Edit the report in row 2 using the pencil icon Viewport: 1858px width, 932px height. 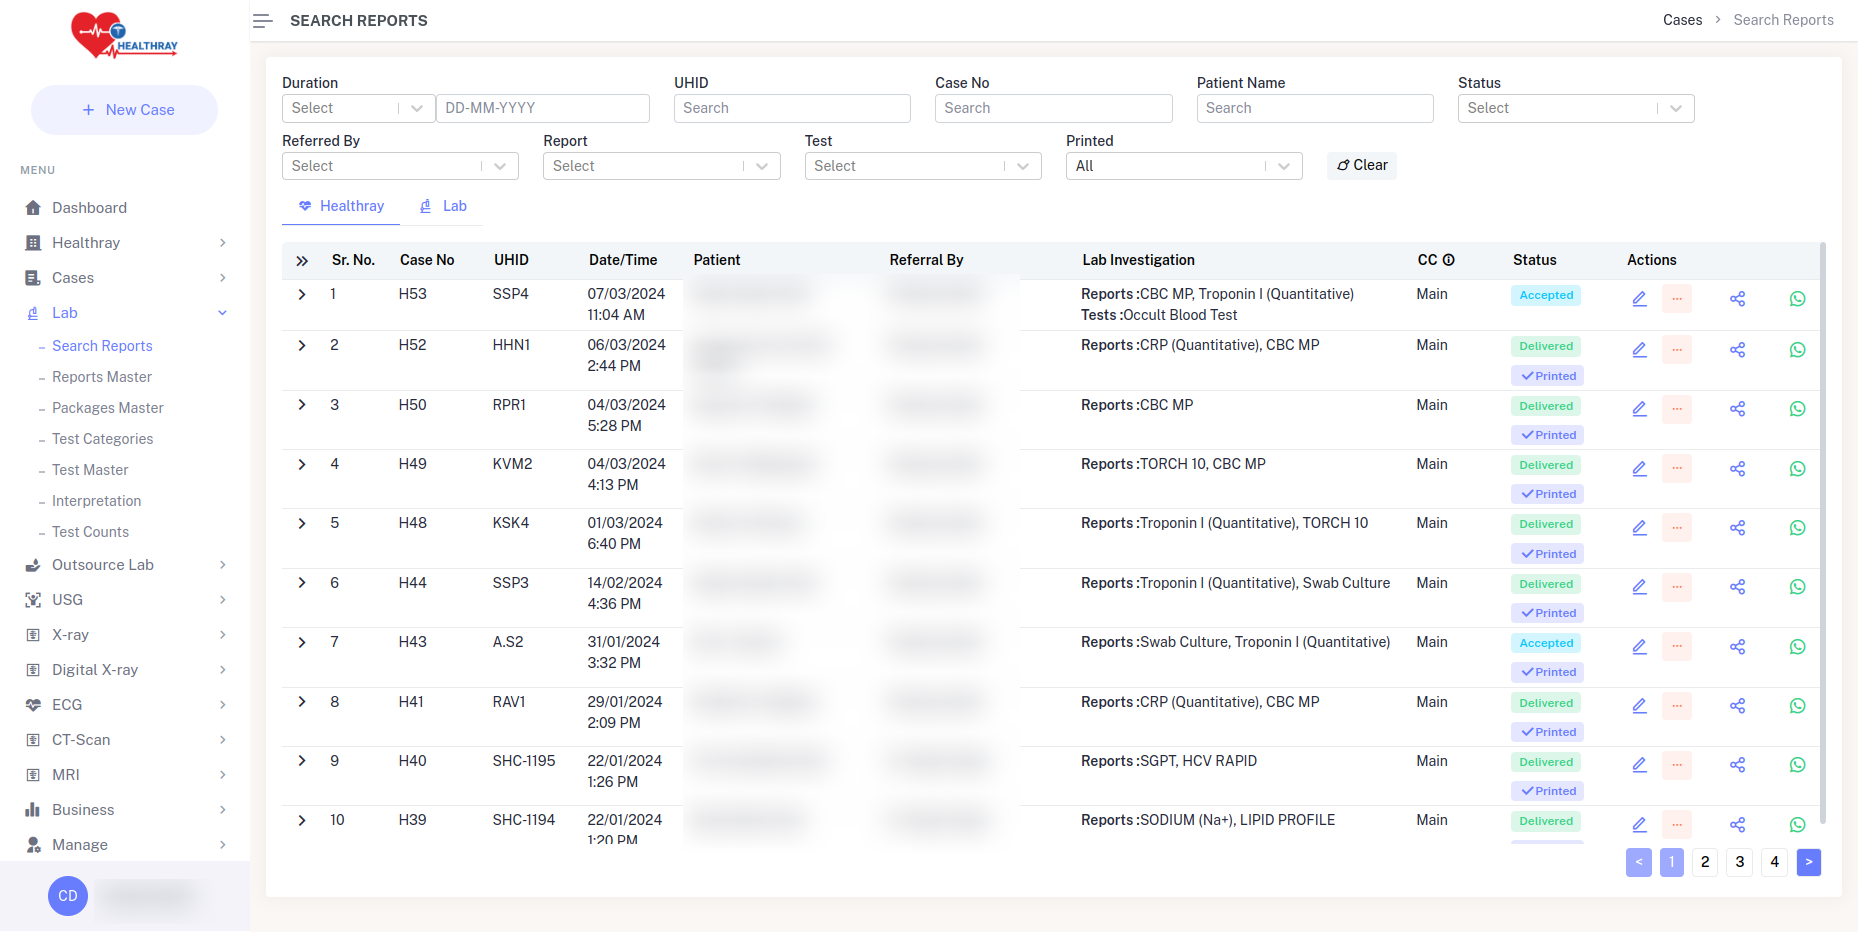[x=1639, y=349]
